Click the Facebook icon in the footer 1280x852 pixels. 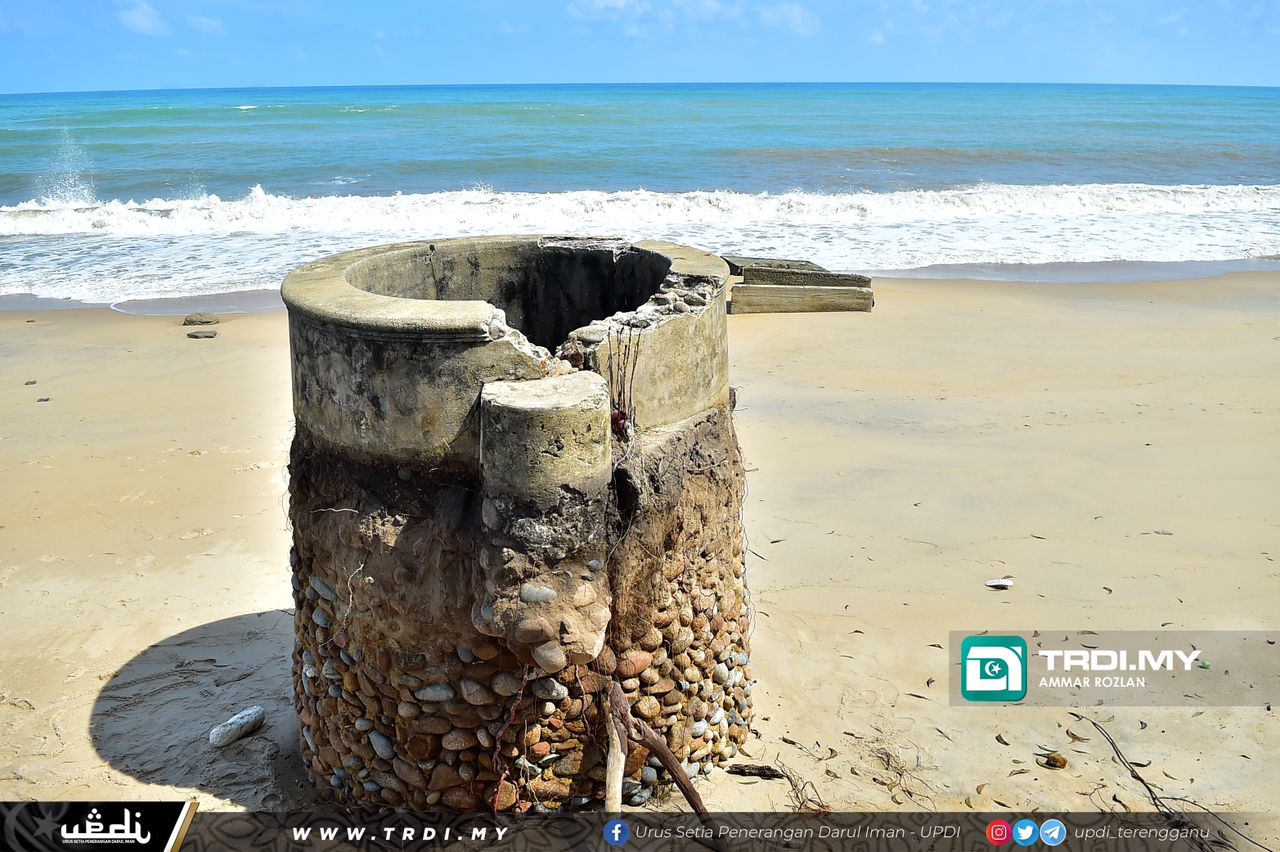tap(616, 832)
